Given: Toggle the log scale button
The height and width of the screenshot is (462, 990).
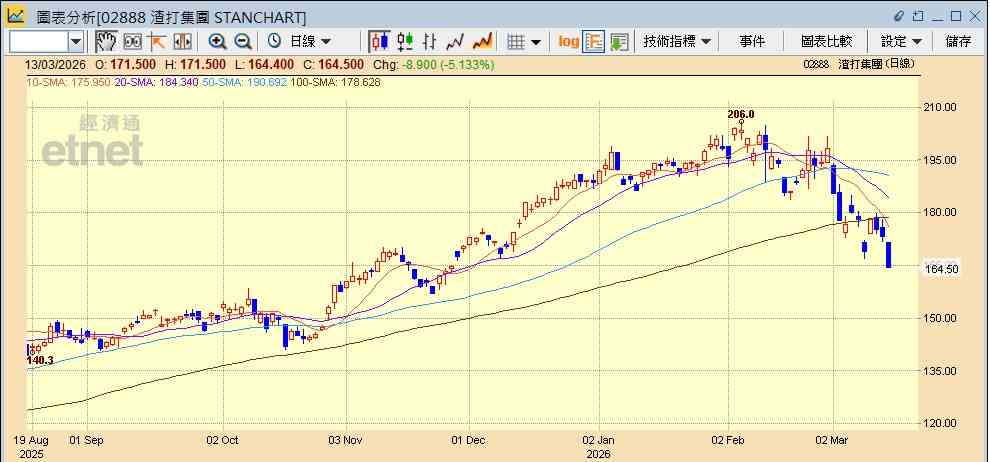Looking at the screenshot, I should (x=568, y=42).
